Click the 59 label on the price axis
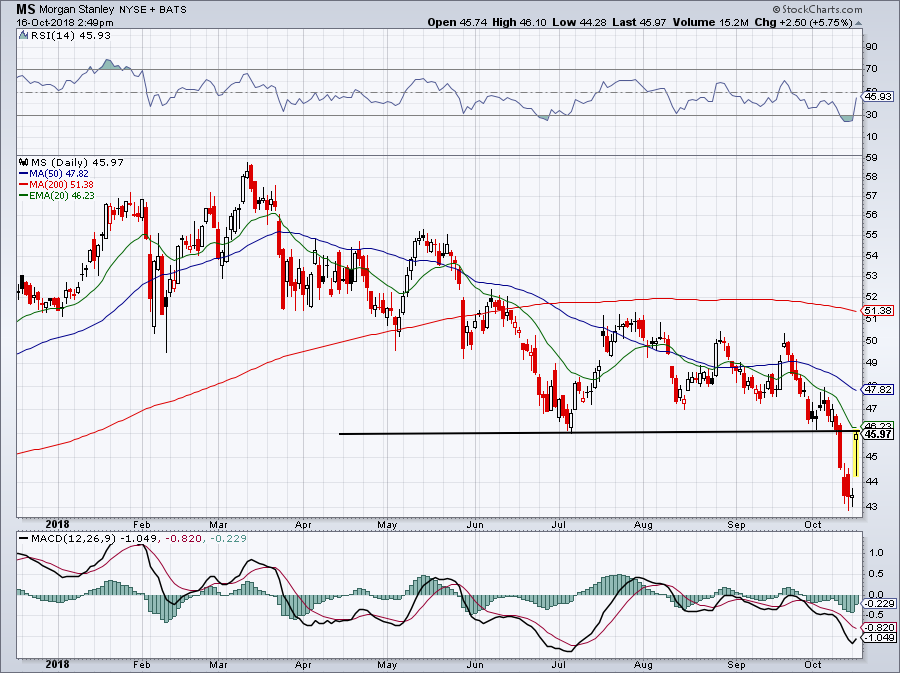900x673 pixels. (871, 158)
